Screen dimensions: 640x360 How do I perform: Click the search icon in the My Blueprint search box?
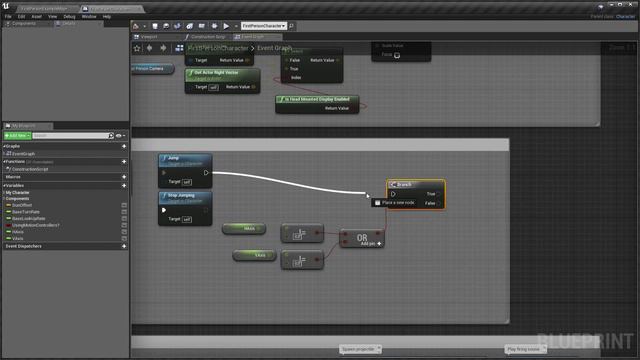point(111,136)
